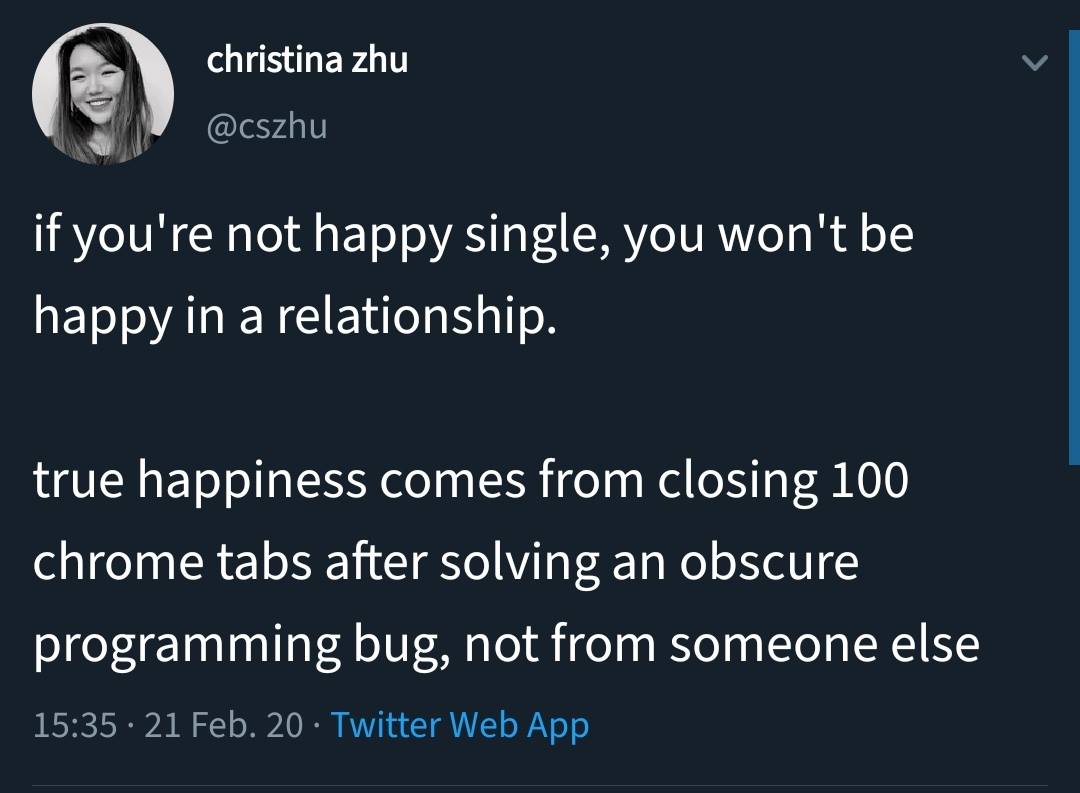Click the line starting "programming bug"
This screenshot has height=793, width=1080.
[505, 644]
